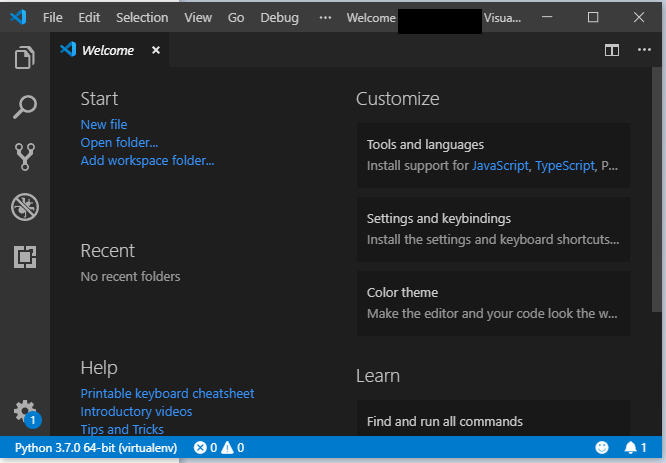
Task: Click the Add workspace folder... link
Action: (x=147, y=161)
